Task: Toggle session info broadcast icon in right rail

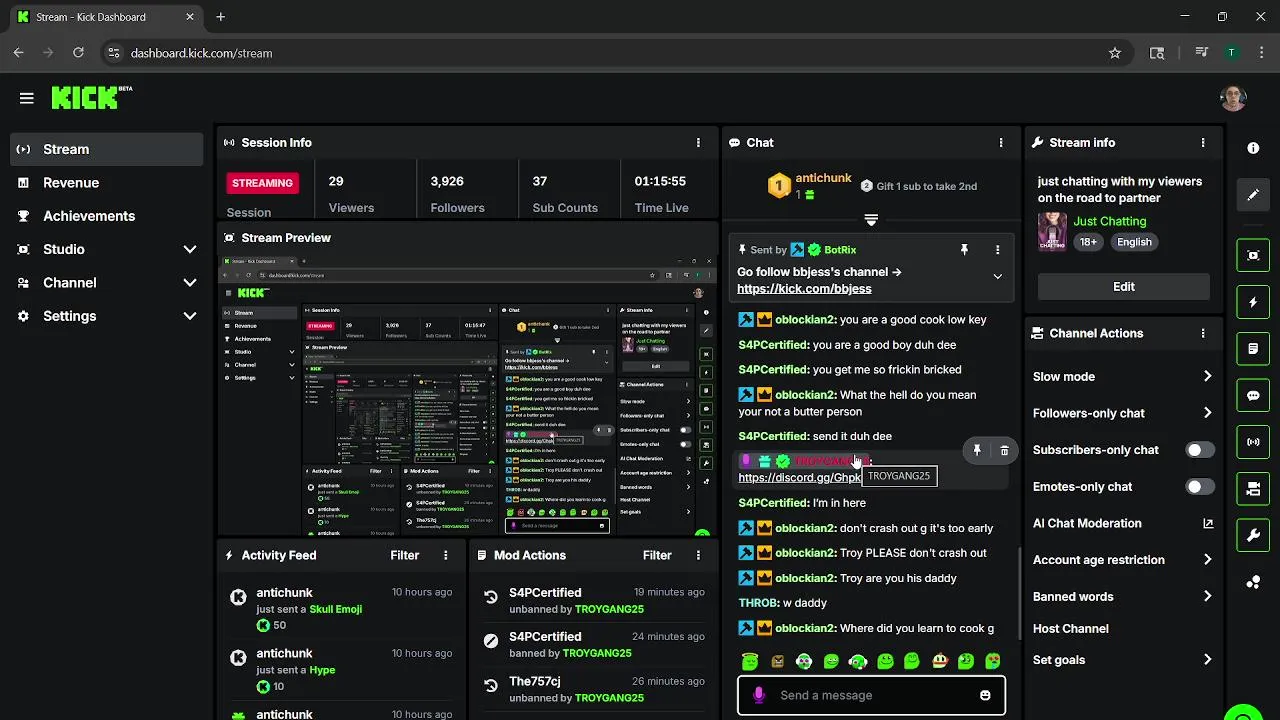Action: (x=1253, y=442)
